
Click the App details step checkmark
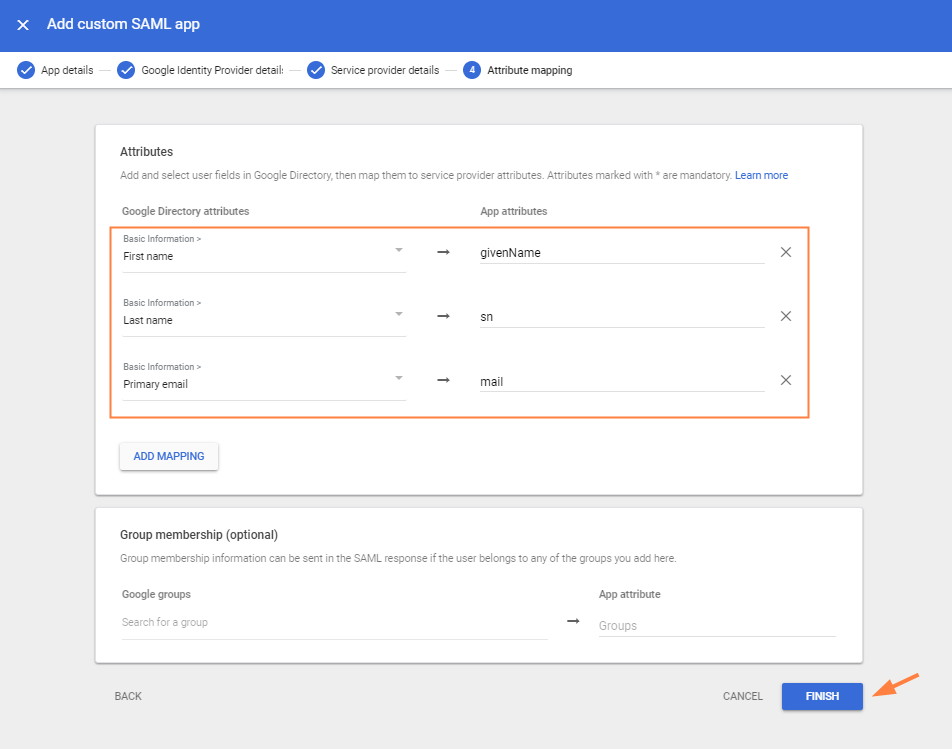26,70
